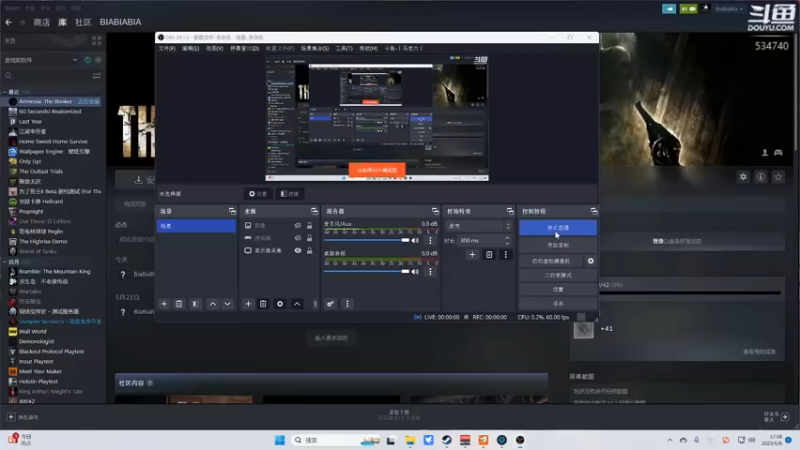The width and height of the screenshot is (800, 450).
Task: Add a new source with plus icon
Action: (248, 304)
